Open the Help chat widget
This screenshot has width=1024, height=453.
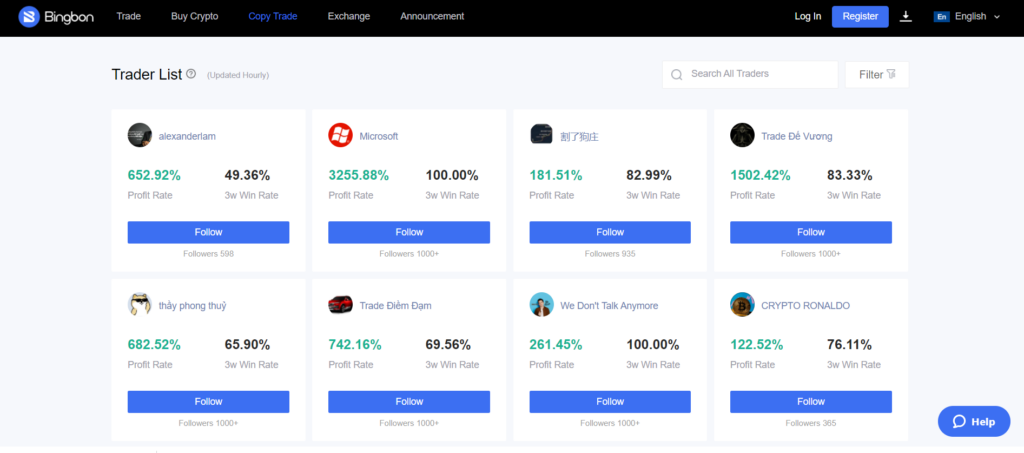974,421
